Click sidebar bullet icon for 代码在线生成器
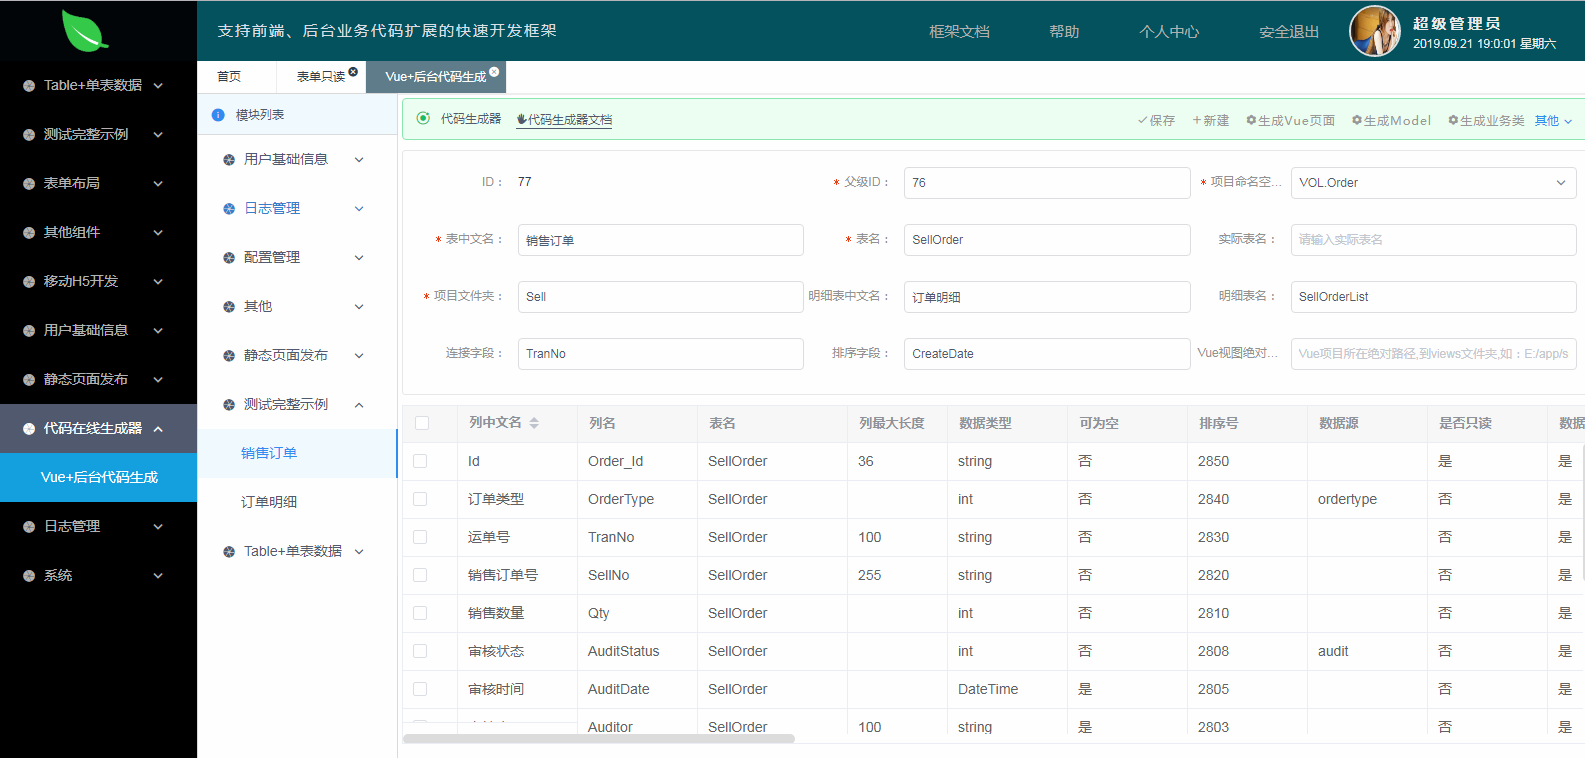1585x758 pixels. click(29, 429)
